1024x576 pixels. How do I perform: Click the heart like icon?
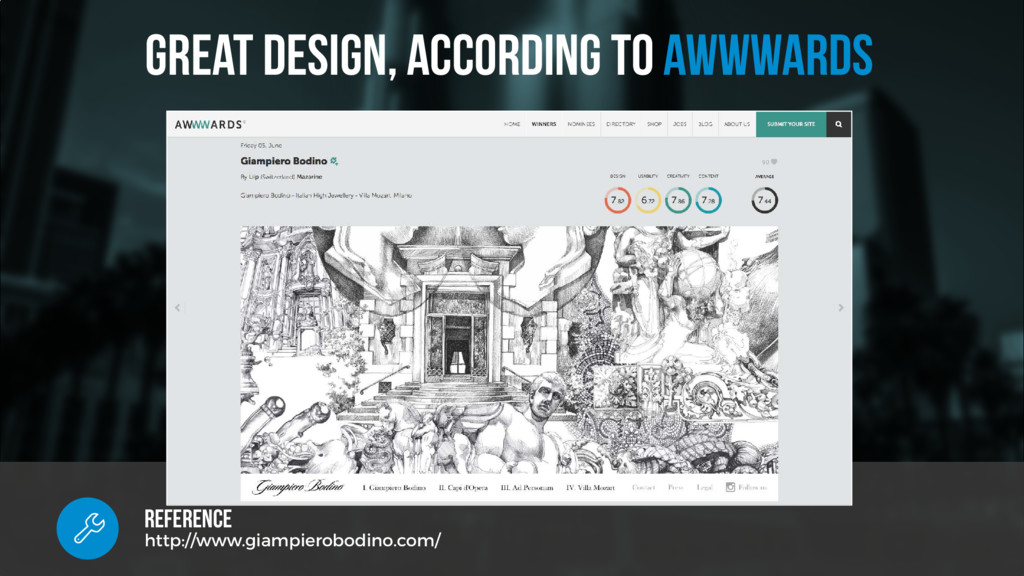pyautogui.click(x=774, y=161)
